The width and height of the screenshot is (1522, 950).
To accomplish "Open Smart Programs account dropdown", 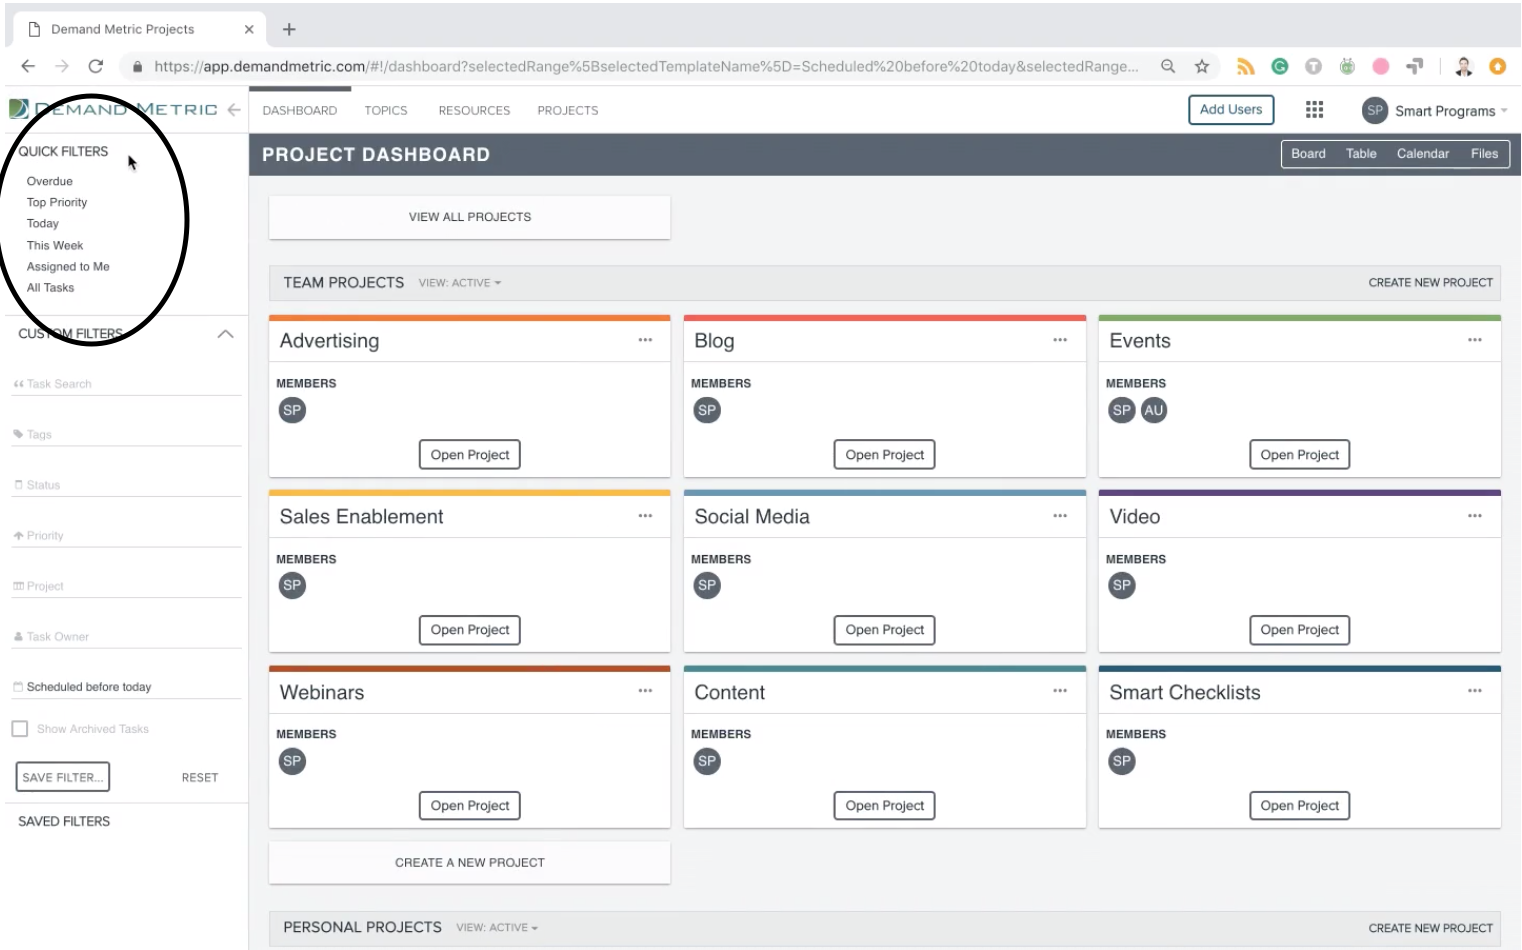I will tap(1435, 111).
